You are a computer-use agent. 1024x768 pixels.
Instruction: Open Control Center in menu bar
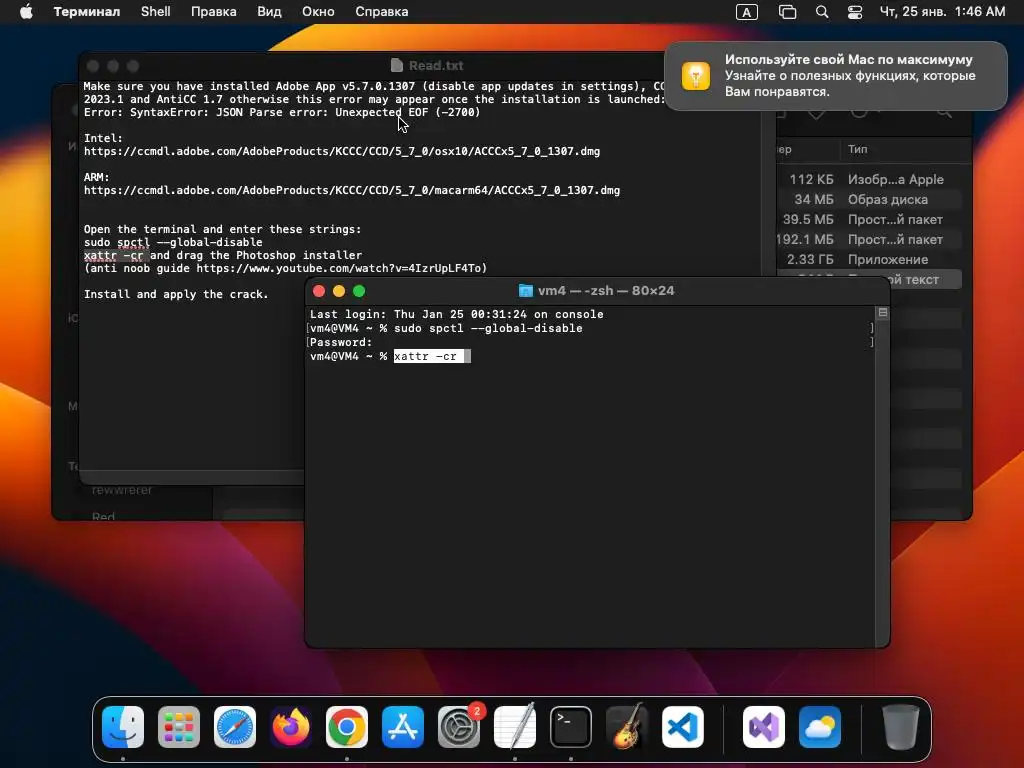[x=855, y=12]
